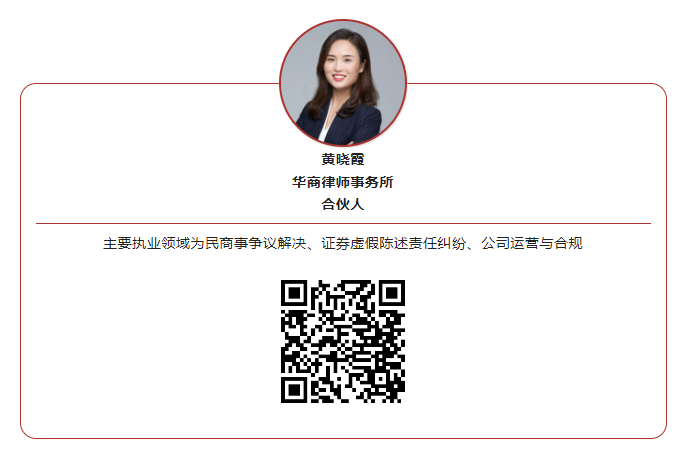Click the QR code image center
Screen dimensions: 686x454
tap(343, 342)
